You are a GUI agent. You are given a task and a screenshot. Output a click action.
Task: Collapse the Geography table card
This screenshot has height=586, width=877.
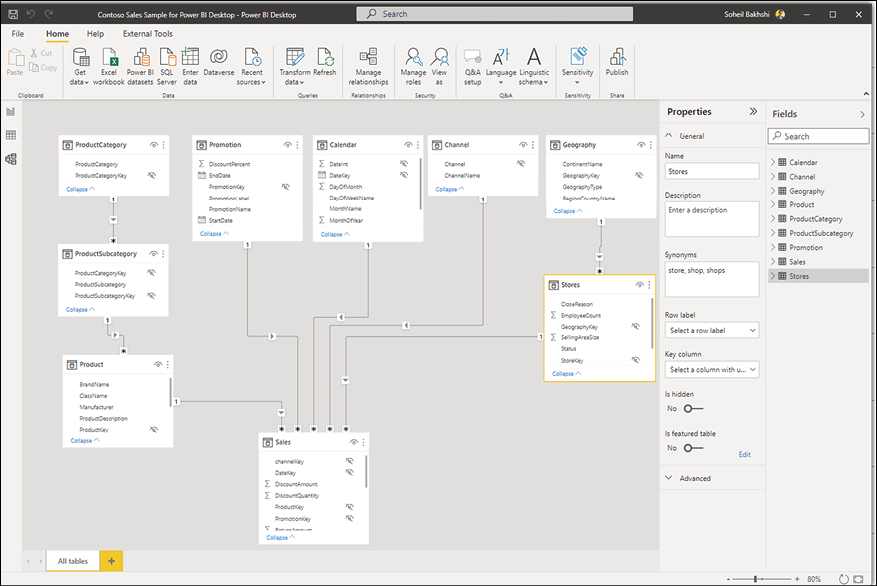tap(568, 211)
